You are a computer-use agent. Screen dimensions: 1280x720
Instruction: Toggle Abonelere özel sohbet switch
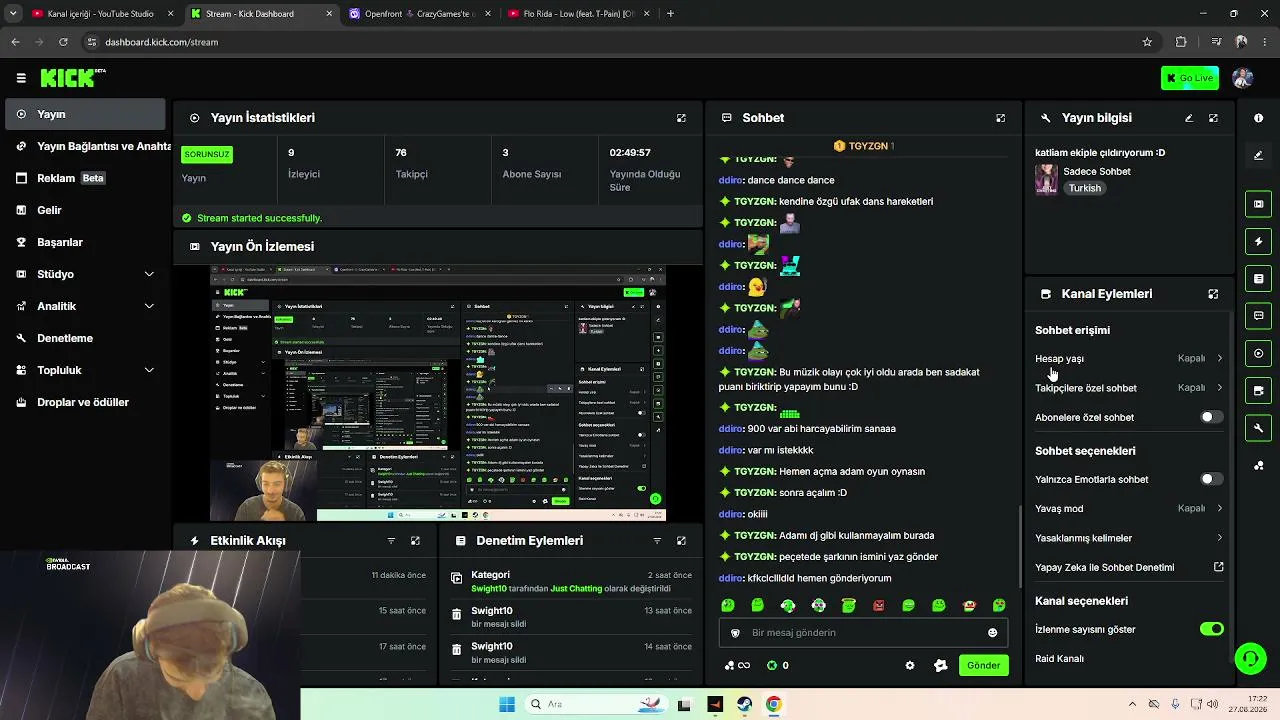[x=1211, y=417]
